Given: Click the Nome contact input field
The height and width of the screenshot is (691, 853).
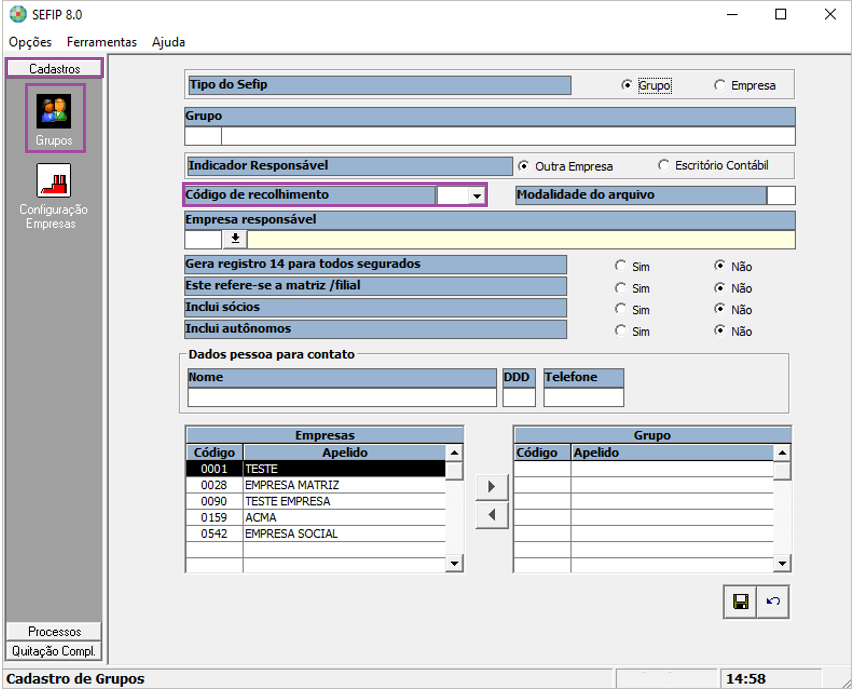Looking at the screenshot, I should point(341,397).
